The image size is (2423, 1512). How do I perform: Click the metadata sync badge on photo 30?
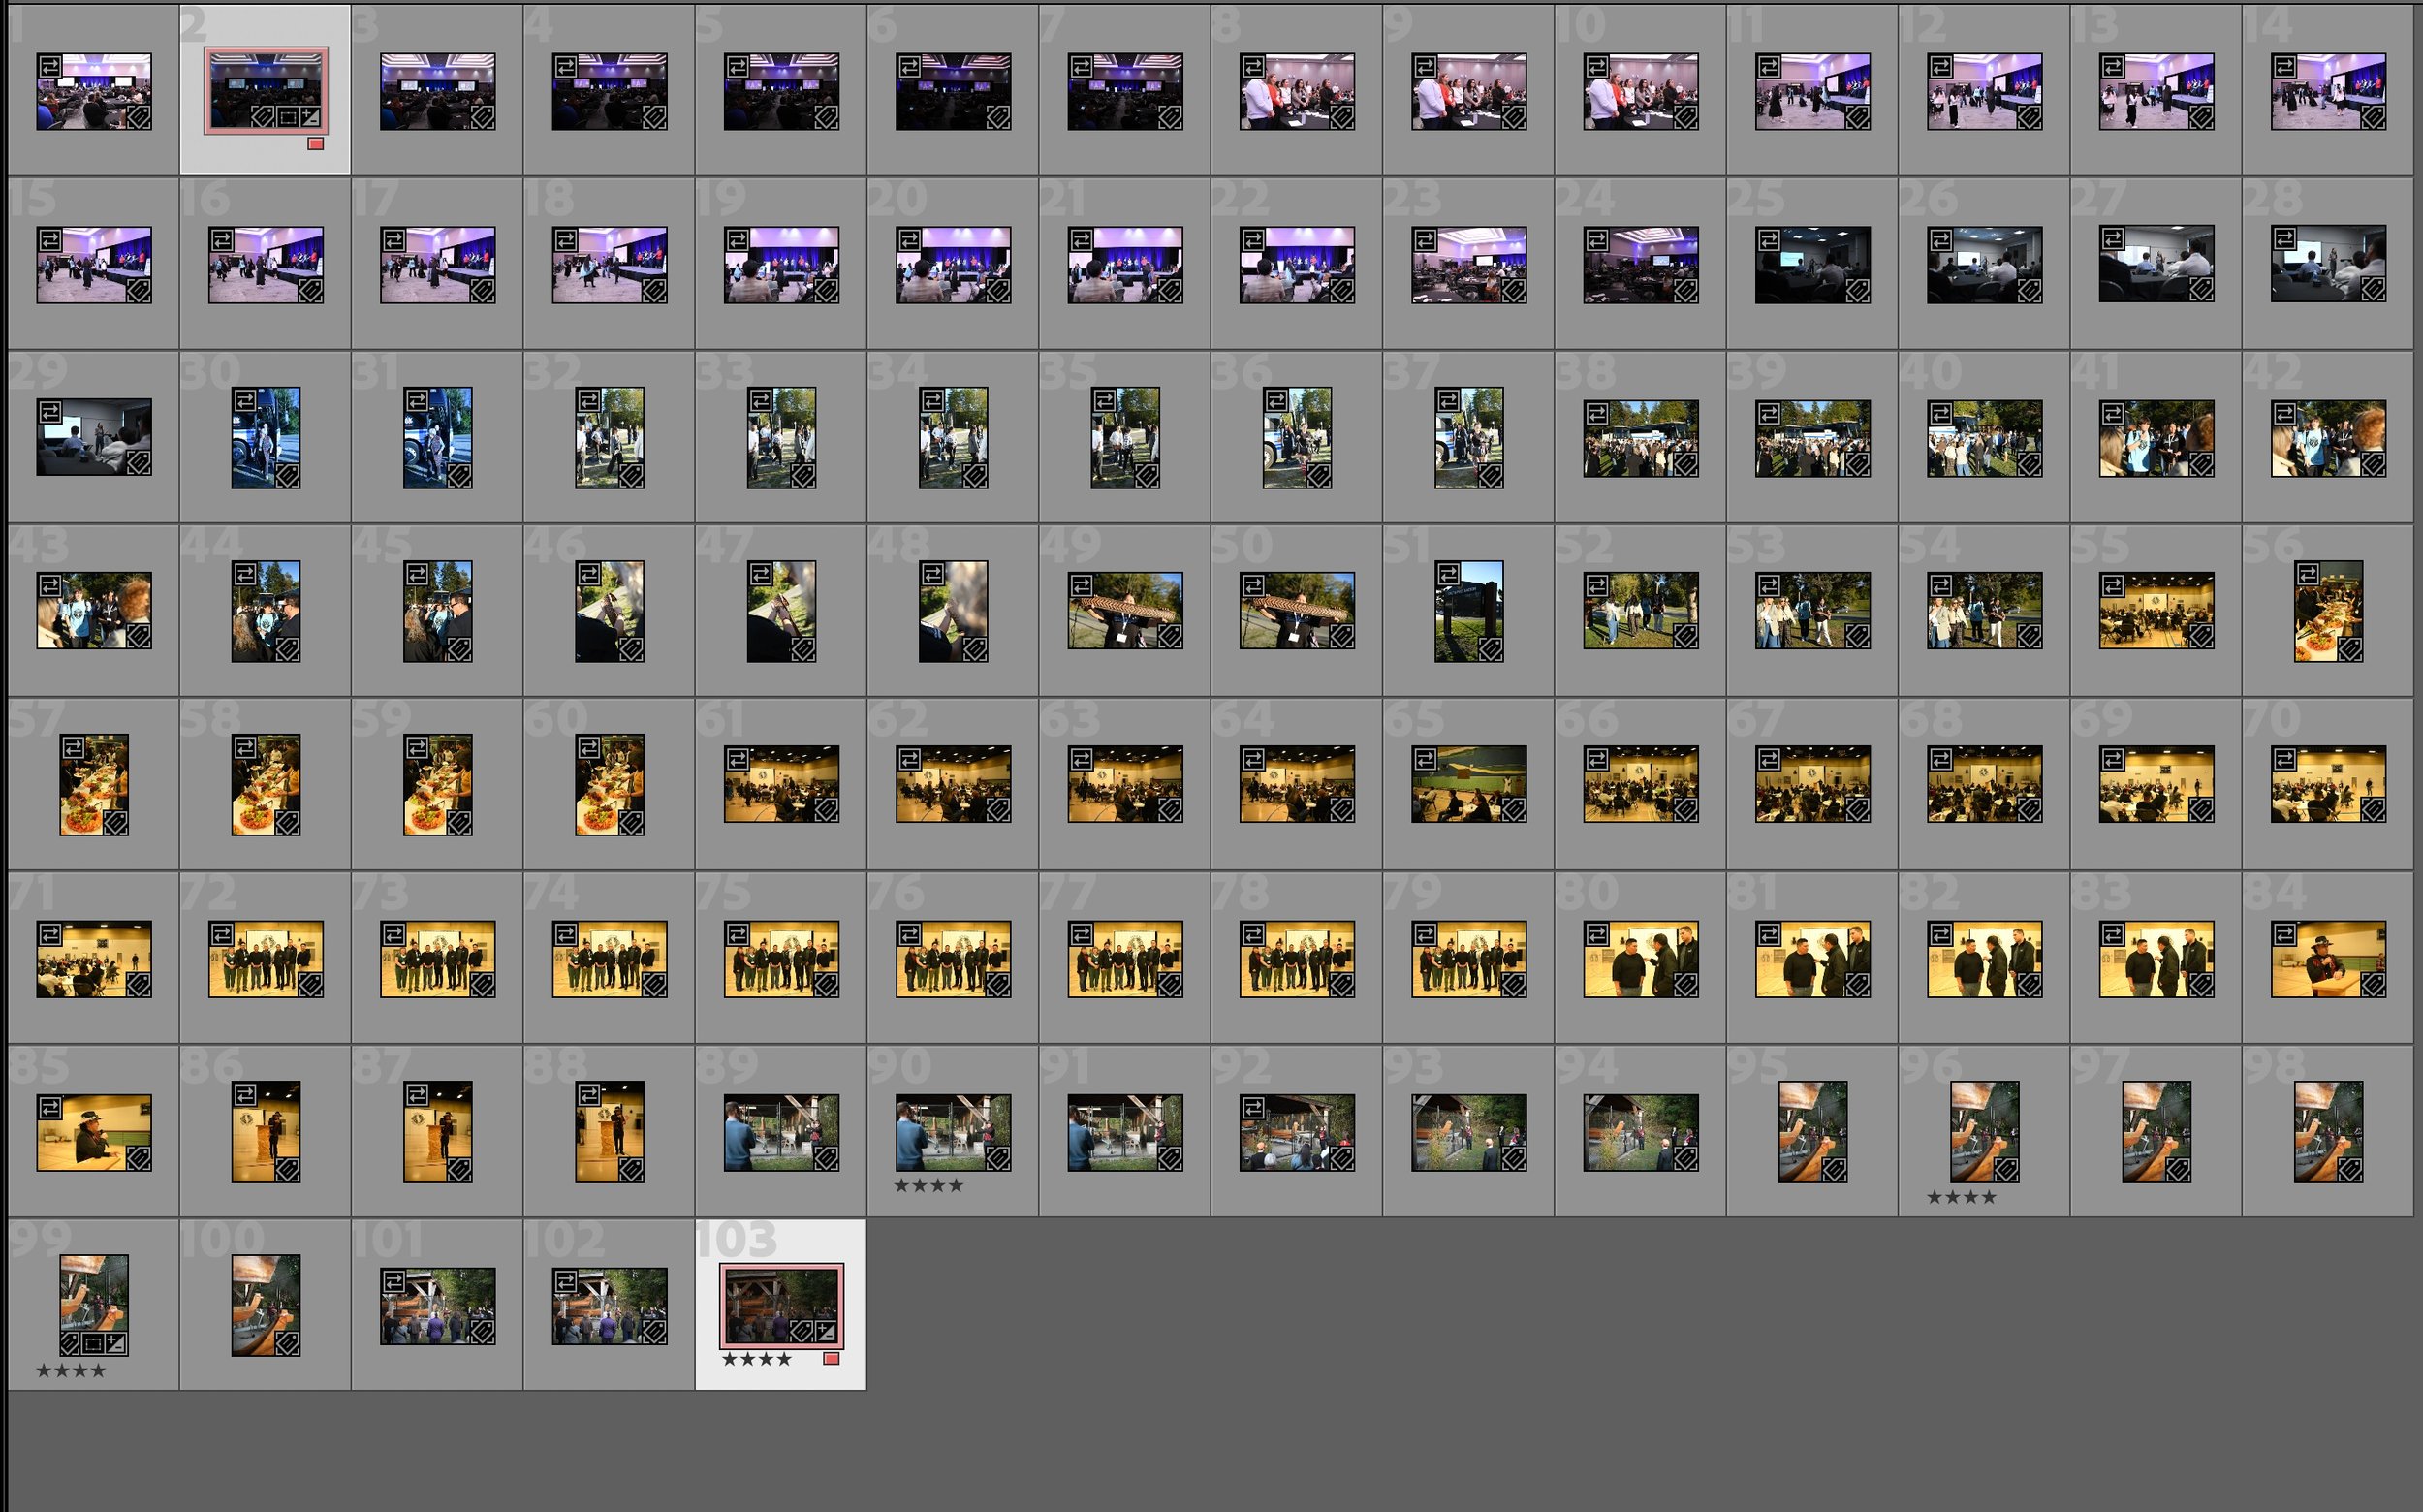pyautogui.click(x=245, y=401)
